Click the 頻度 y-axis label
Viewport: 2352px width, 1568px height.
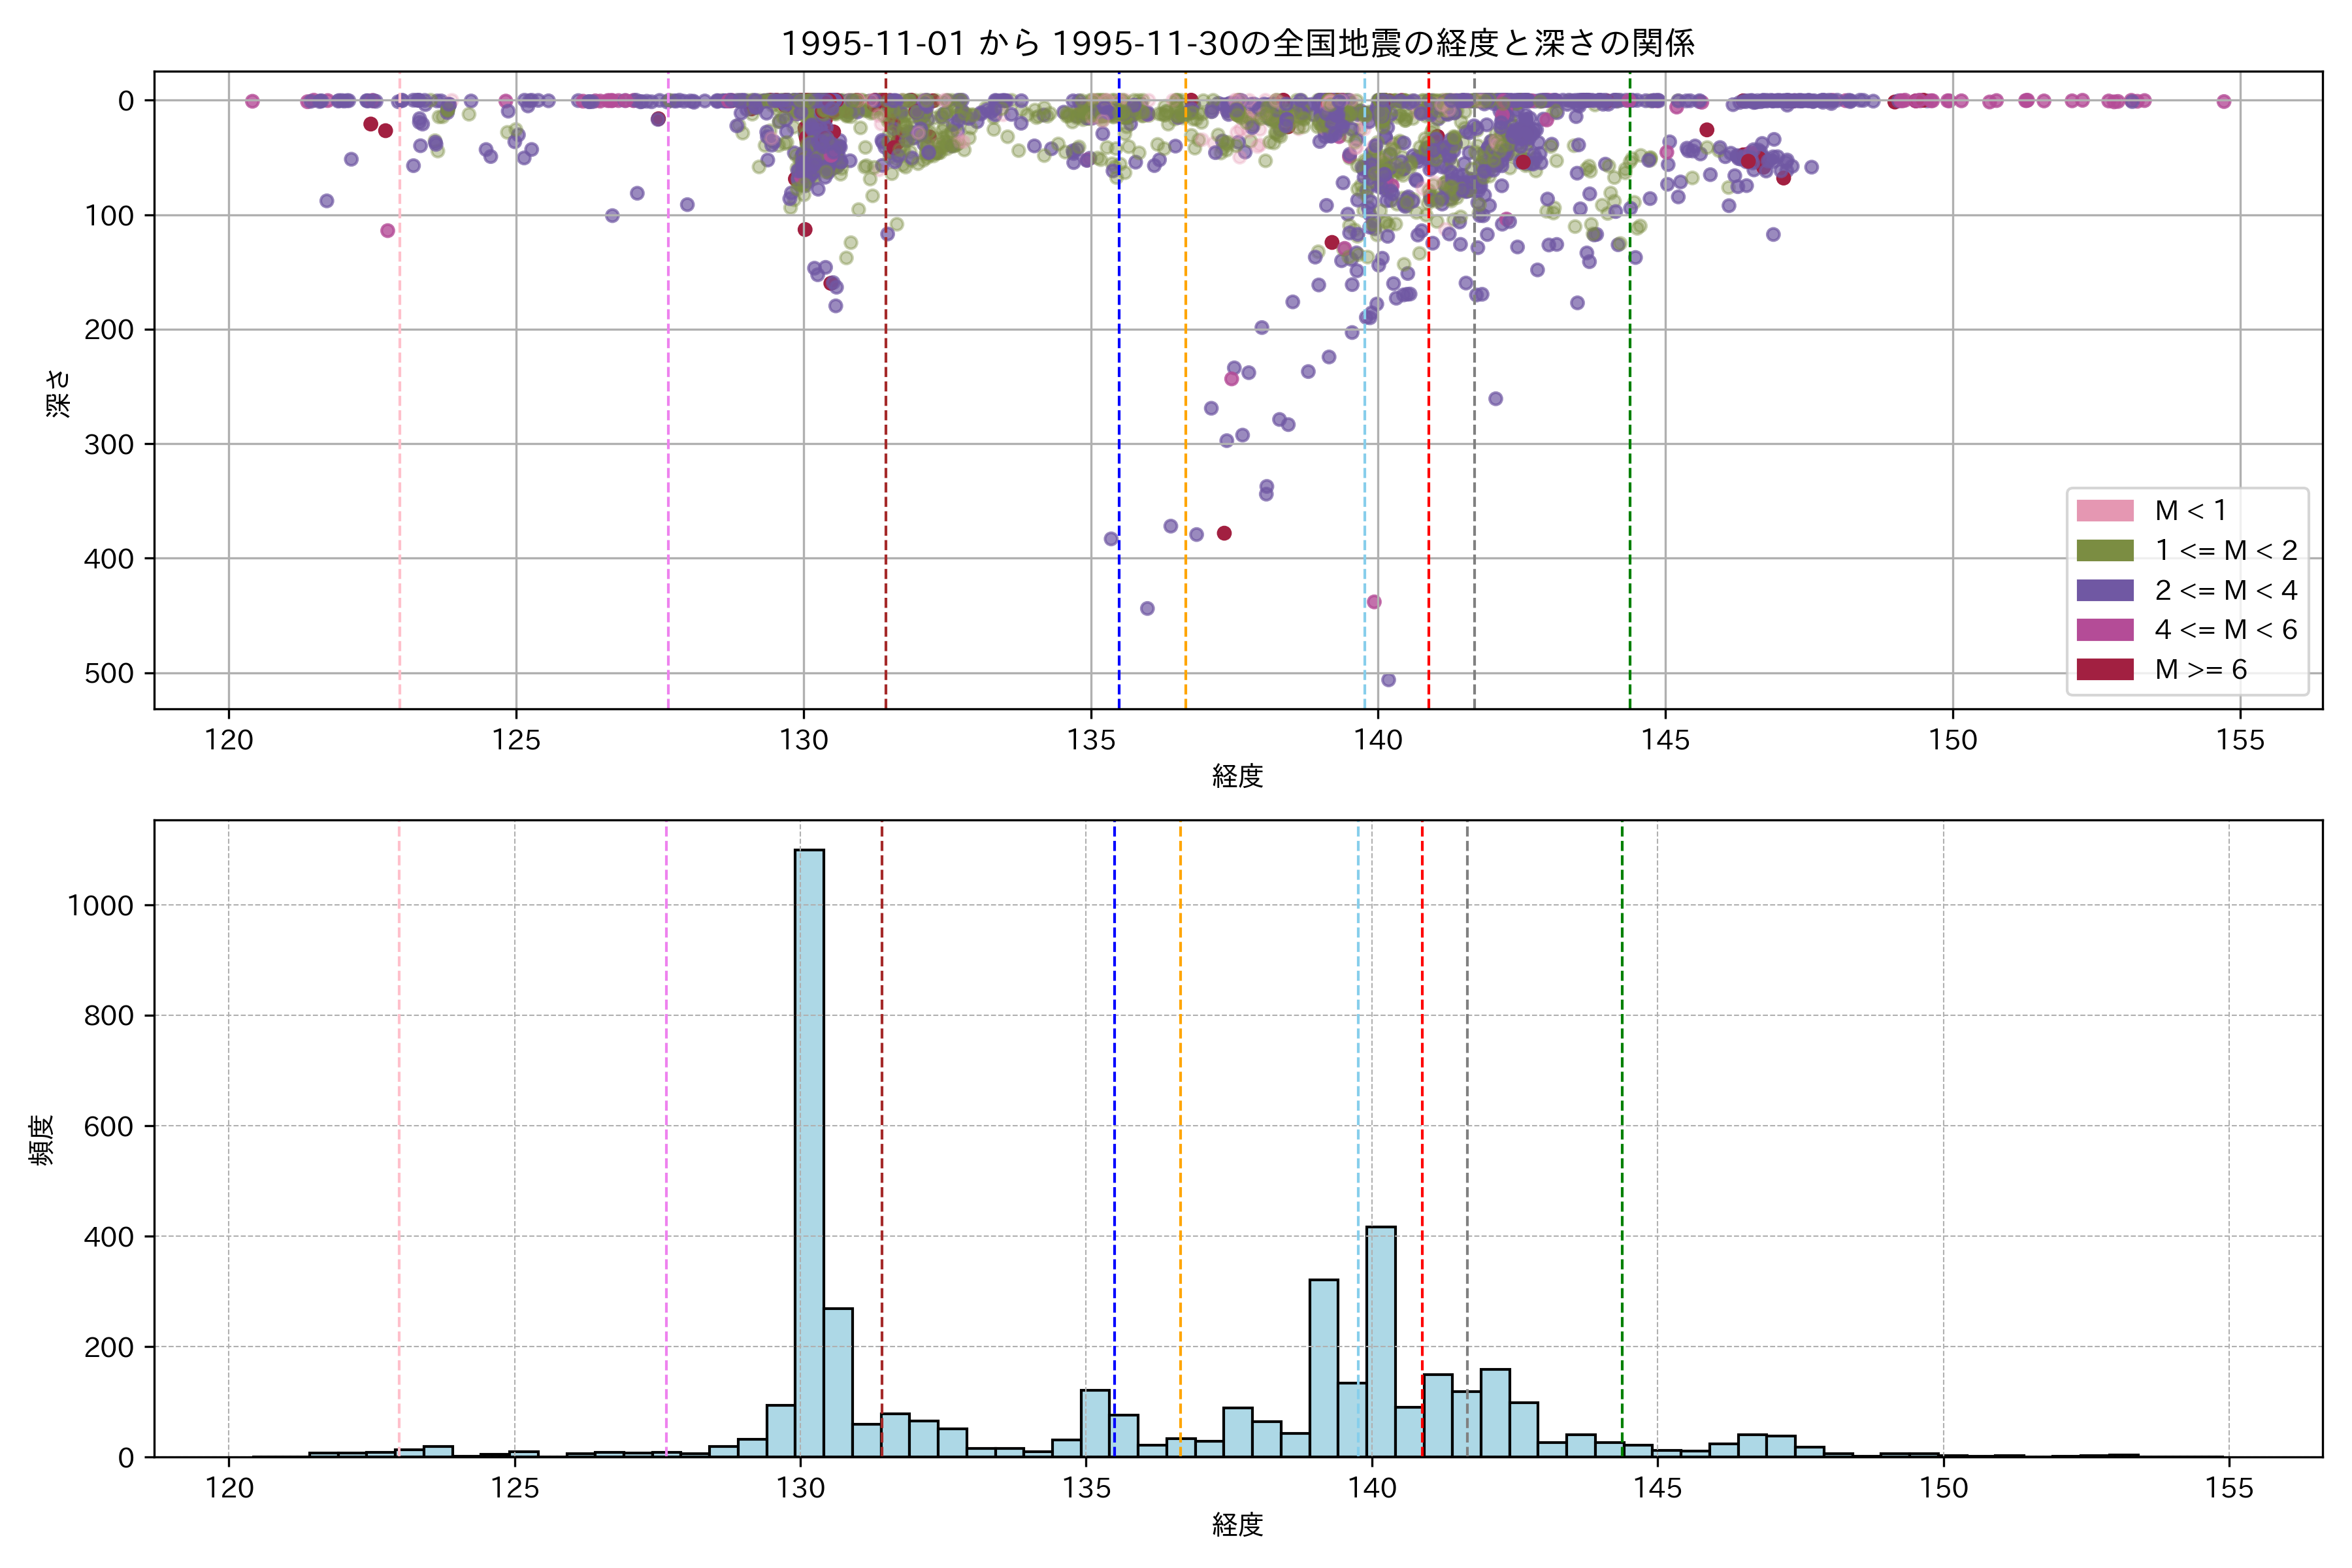(42, 1140)
